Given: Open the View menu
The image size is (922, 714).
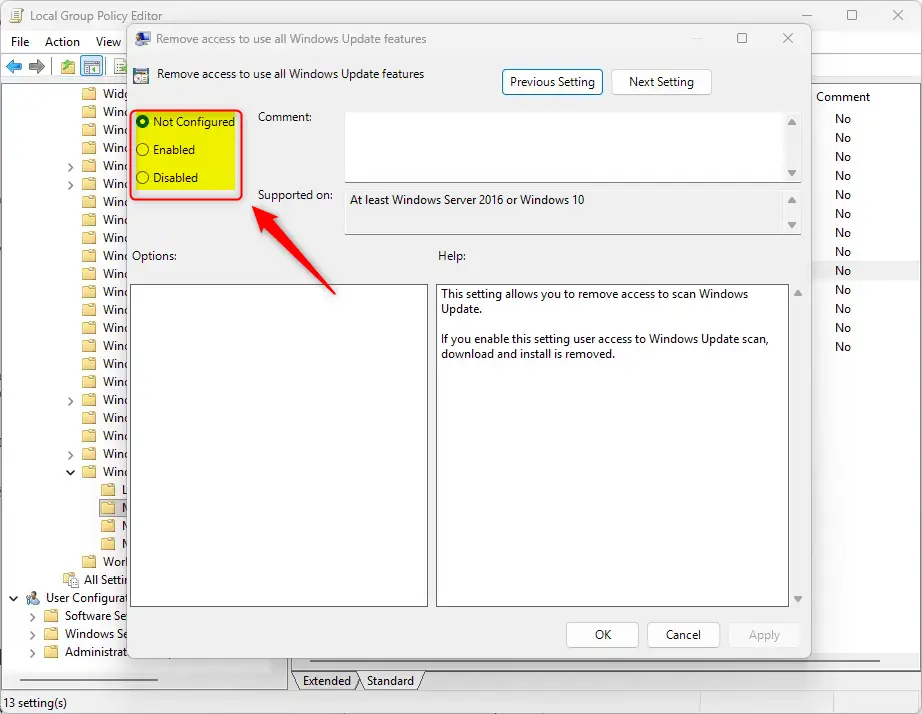Looking at the screenshot, I should (108, 42).
